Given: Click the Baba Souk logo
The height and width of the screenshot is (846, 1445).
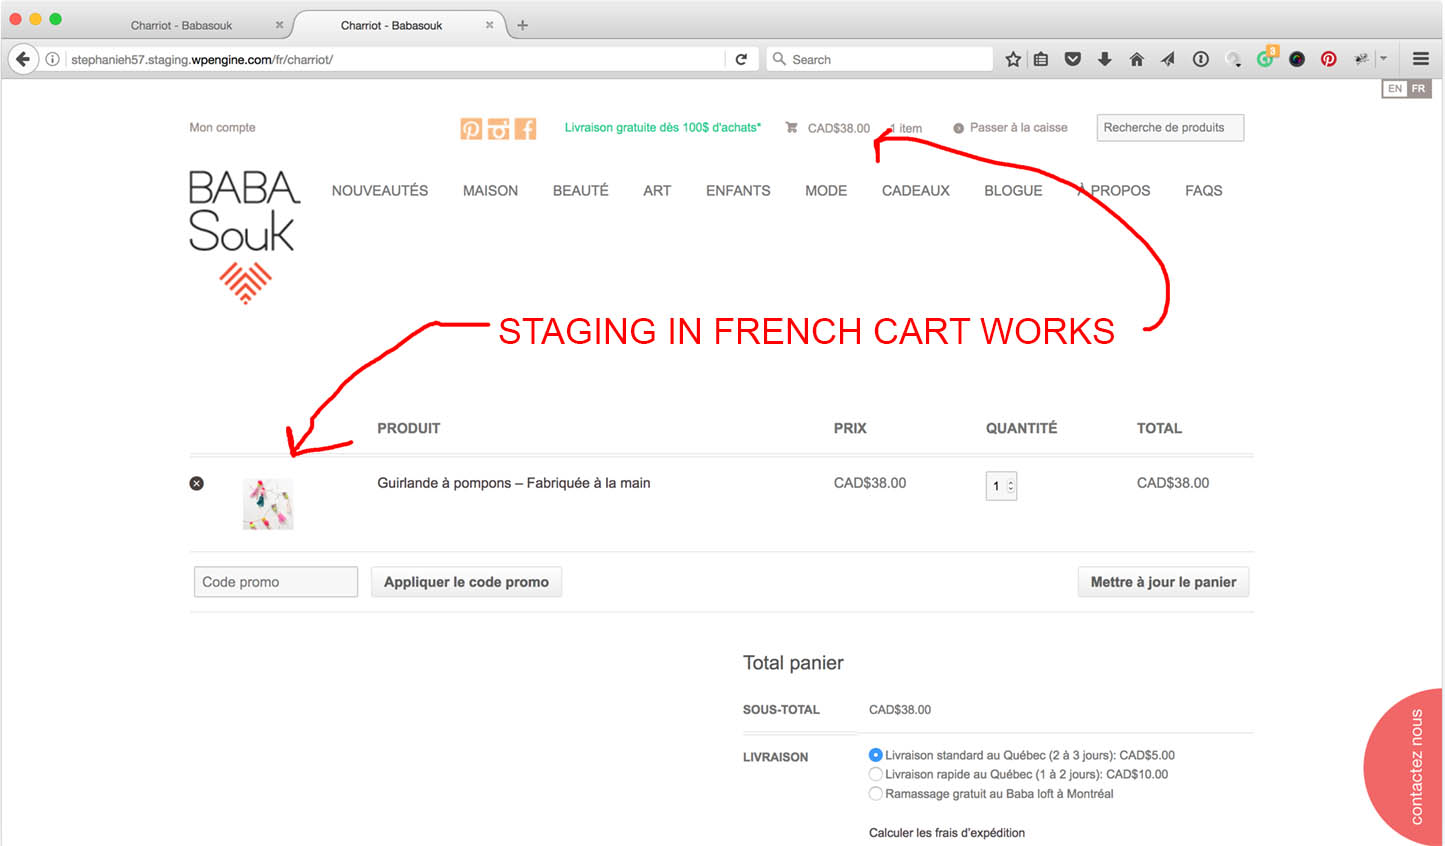Looking at the screenshot, I should click(245, 237).
